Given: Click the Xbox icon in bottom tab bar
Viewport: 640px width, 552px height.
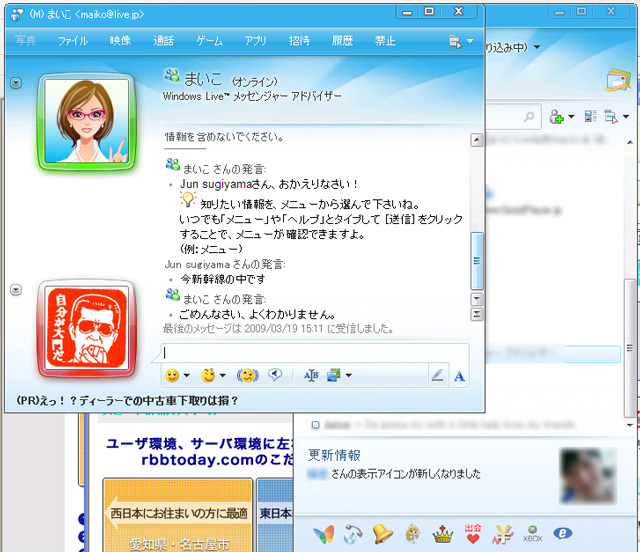Looking at the screenshot, I should click(x=533, y=534).
